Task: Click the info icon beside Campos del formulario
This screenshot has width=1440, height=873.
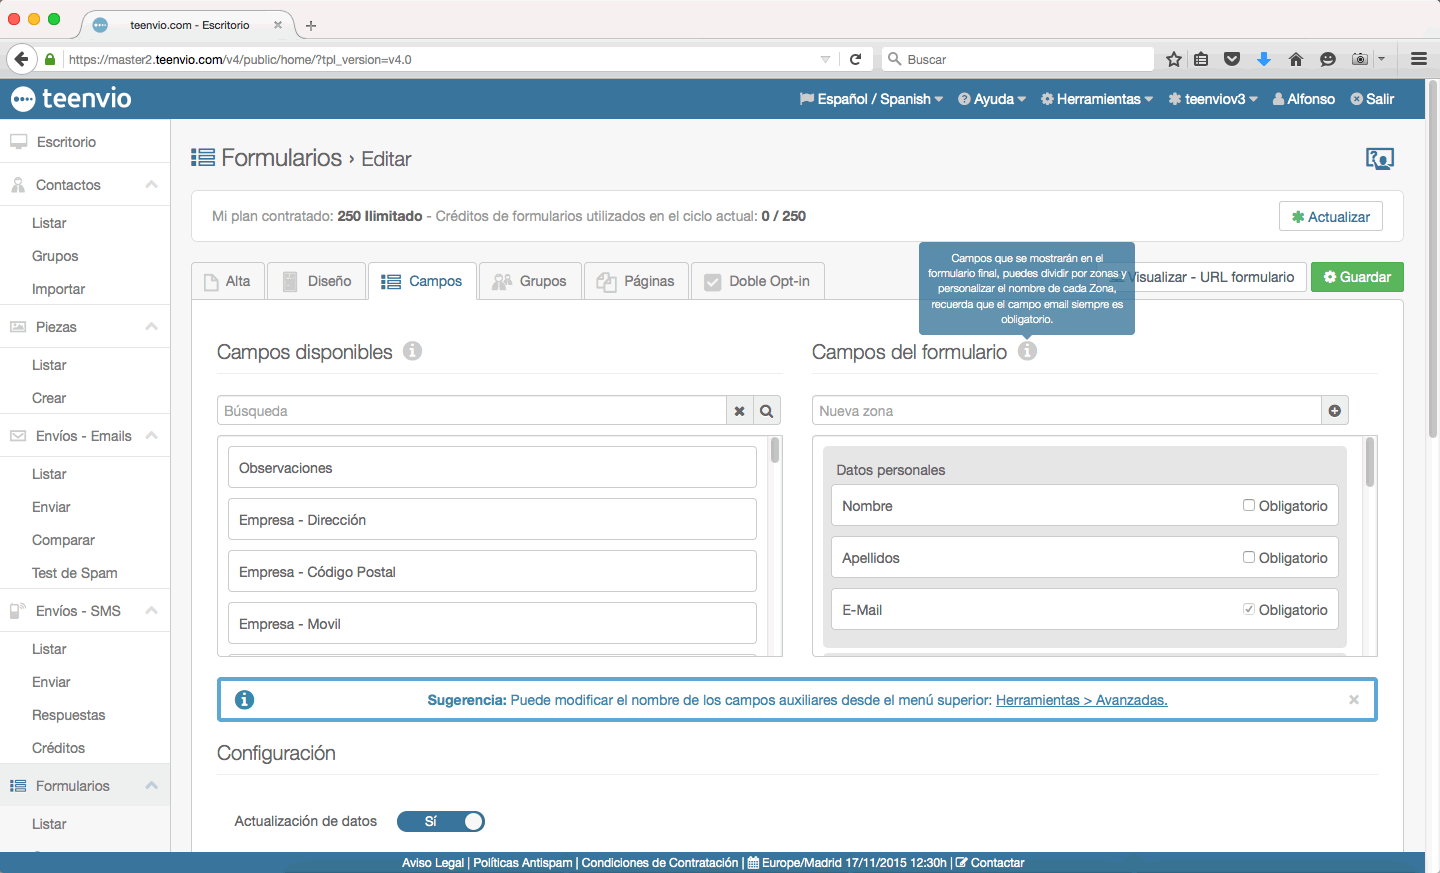Action: 1028,351
